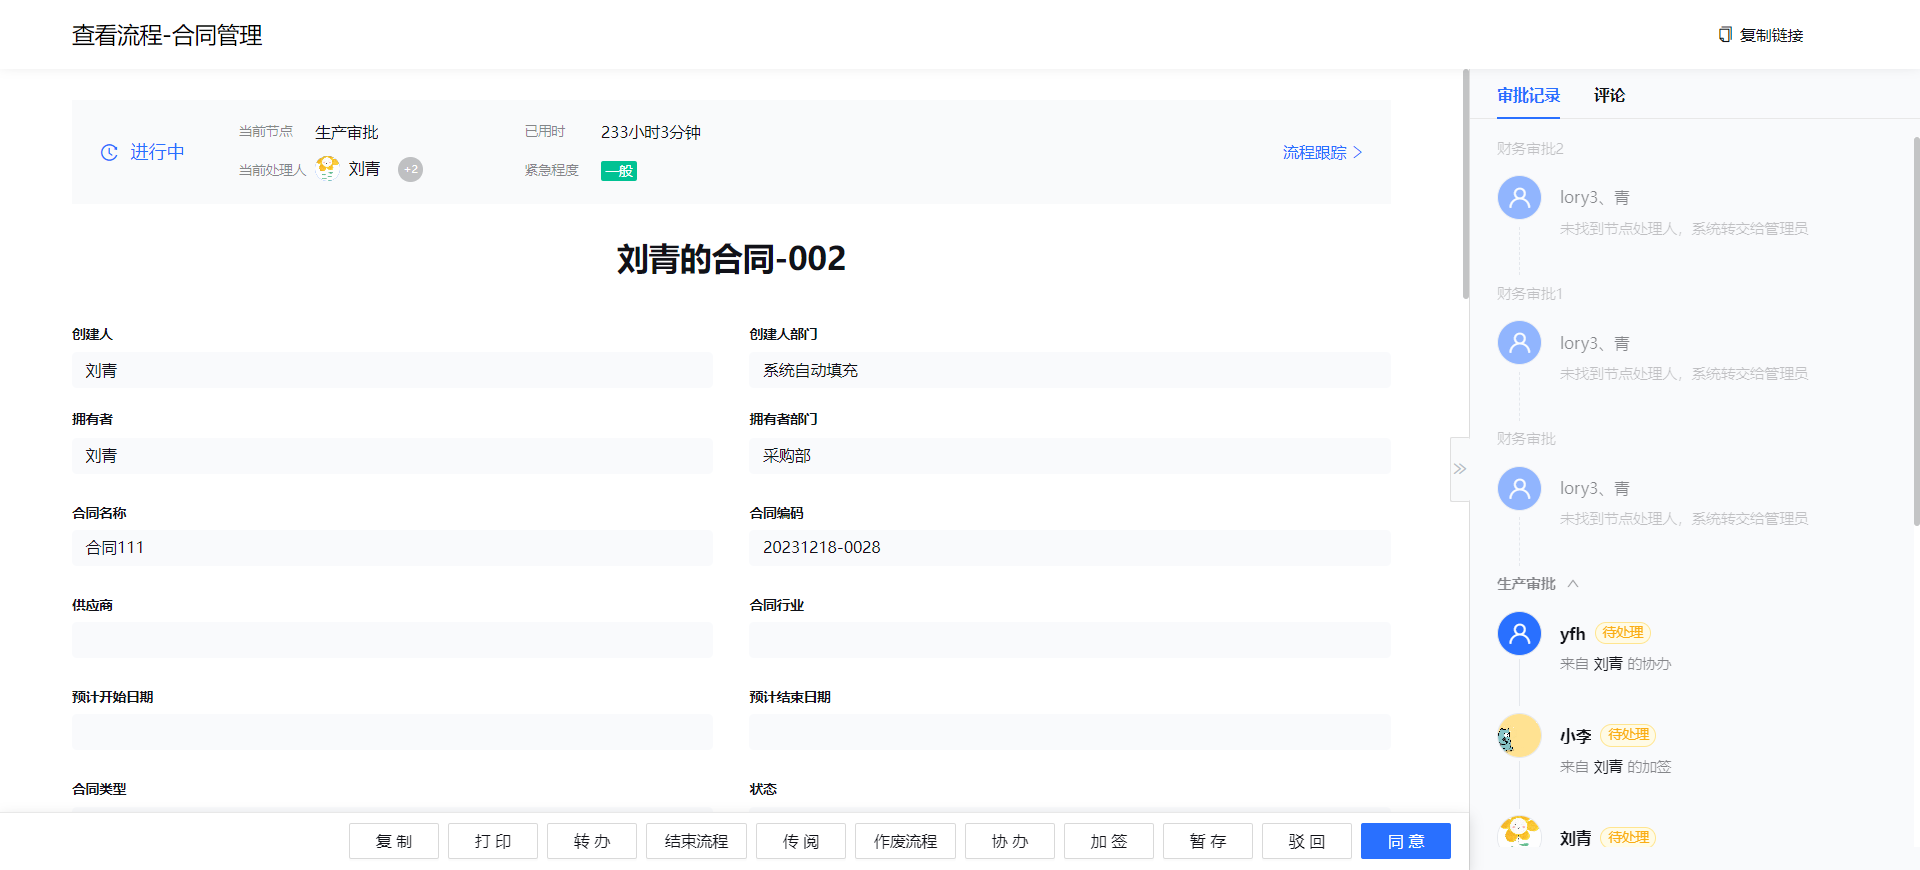
Task: Click the 创建人部门 field
Action: coord(1070,370)
